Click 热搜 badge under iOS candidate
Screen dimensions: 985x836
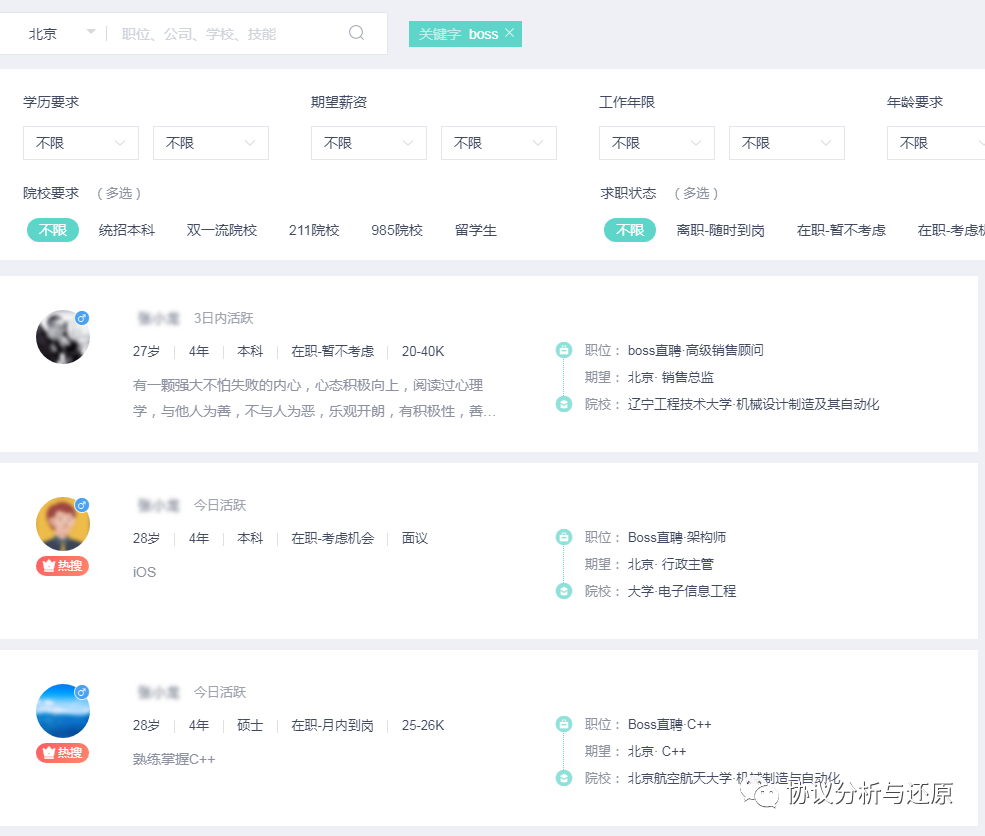tap(63, 566)
